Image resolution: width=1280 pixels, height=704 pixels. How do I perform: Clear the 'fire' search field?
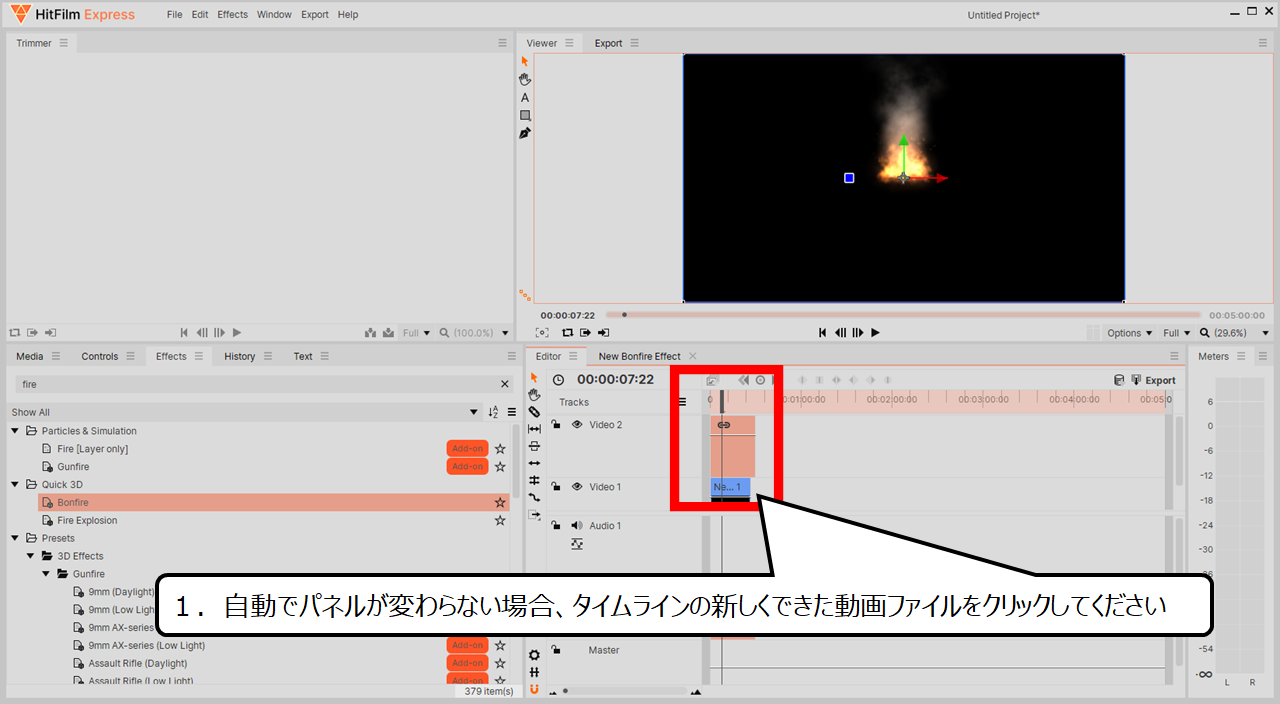coord(504,384)
